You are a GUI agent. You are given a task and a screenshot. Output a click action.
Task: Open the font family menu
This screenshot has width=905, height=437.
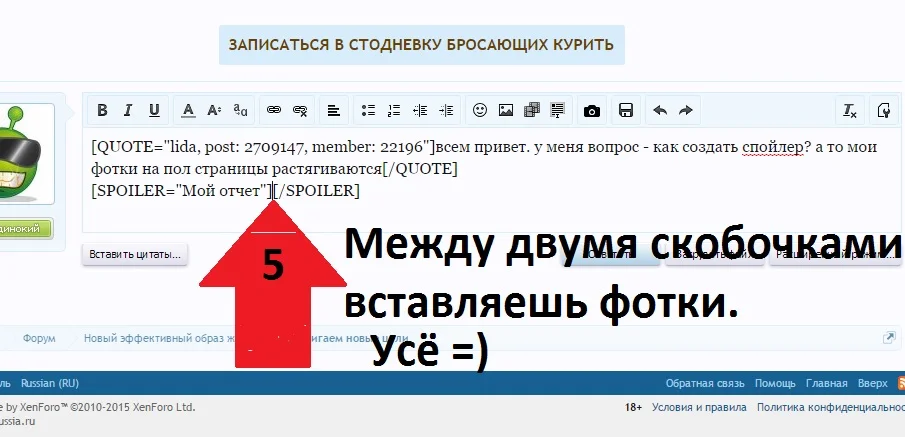[x=240, y=110]
